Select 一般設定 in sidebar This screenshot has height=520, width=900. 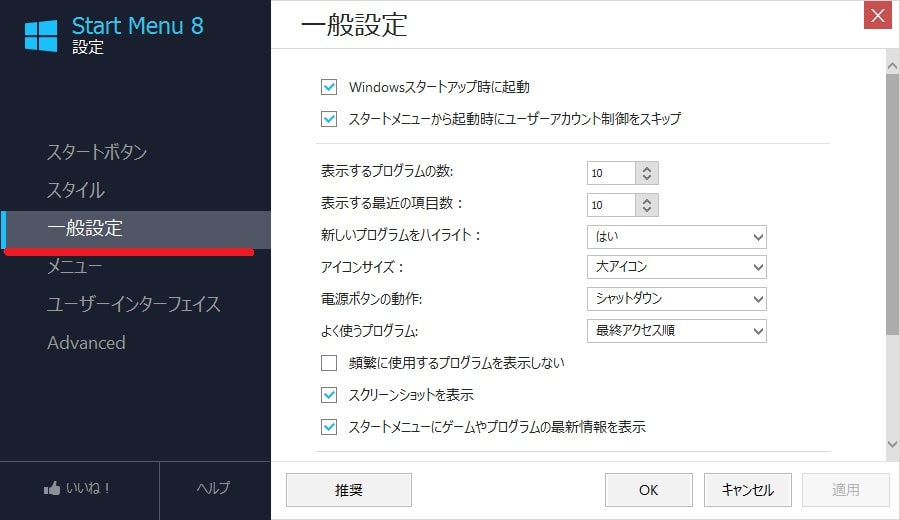[x=135, y=228]
